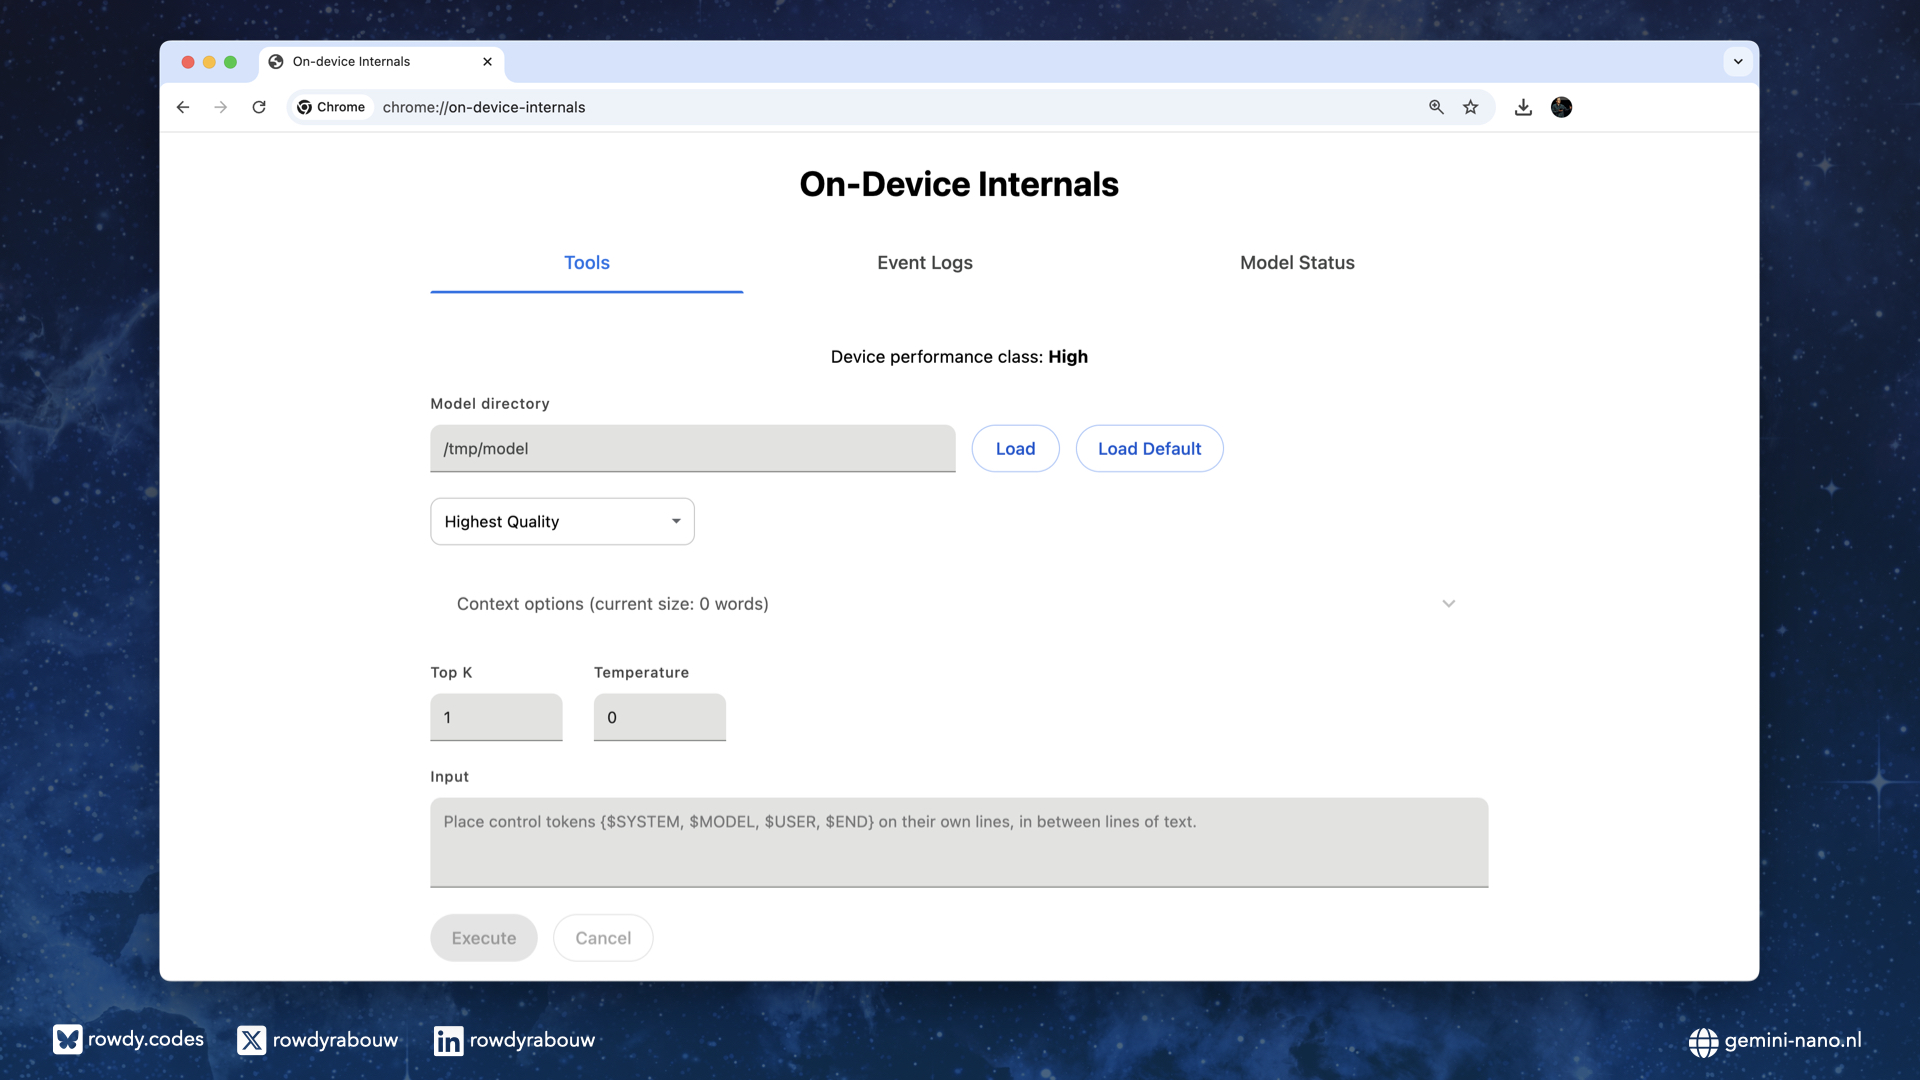Bookmark this page with the star icon
Image resolution: width=1920 pixels, height=1080 pixels.
click(x=1470, y=107)
